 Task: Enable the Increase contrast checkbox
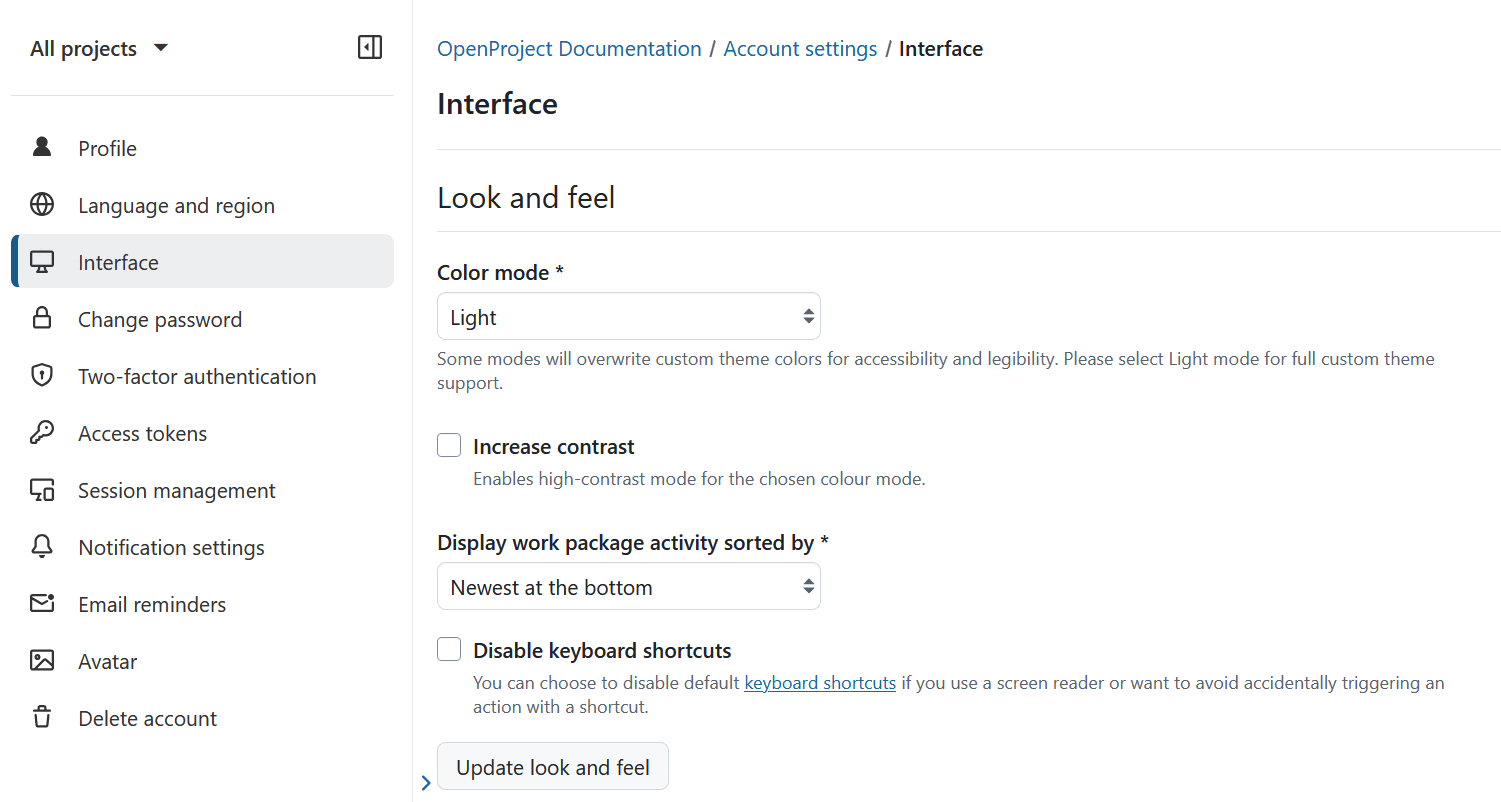point(449,446)
